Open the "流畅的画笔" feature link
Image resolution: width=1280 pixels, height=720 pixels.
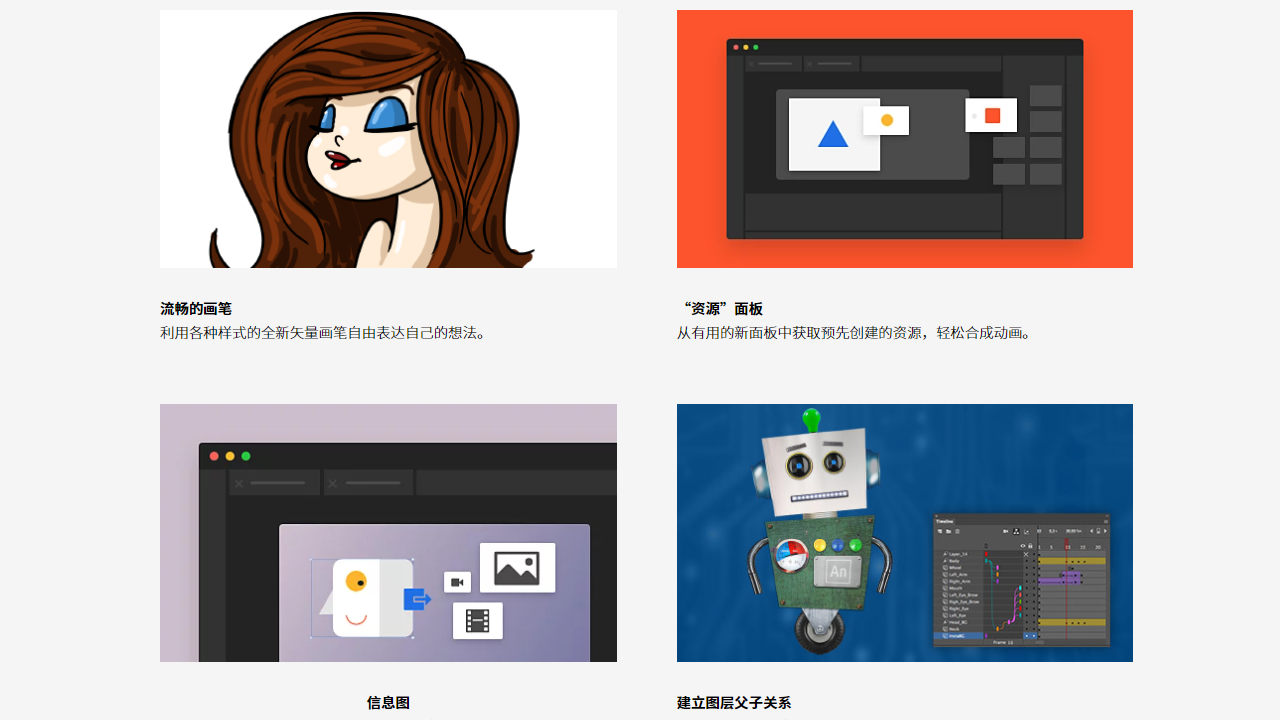tap(195, 309)
